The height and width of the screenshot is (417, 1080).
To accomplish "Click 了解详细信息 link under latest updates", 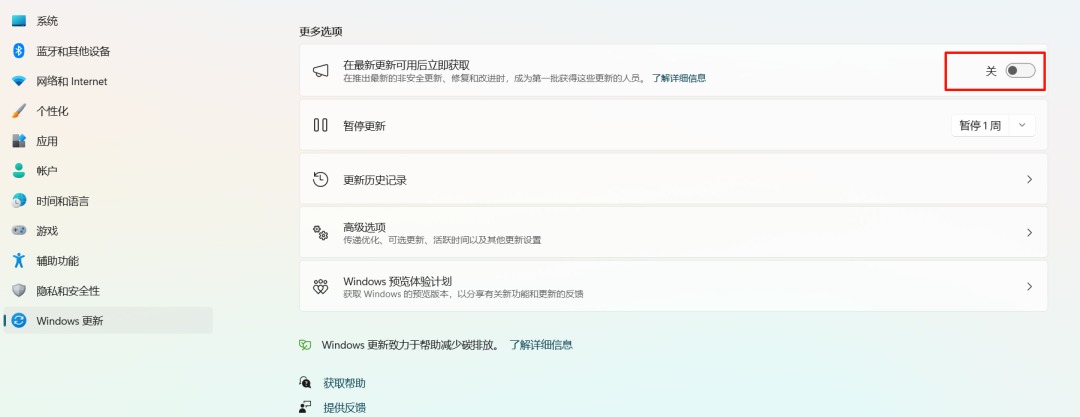I will point(679,79).
